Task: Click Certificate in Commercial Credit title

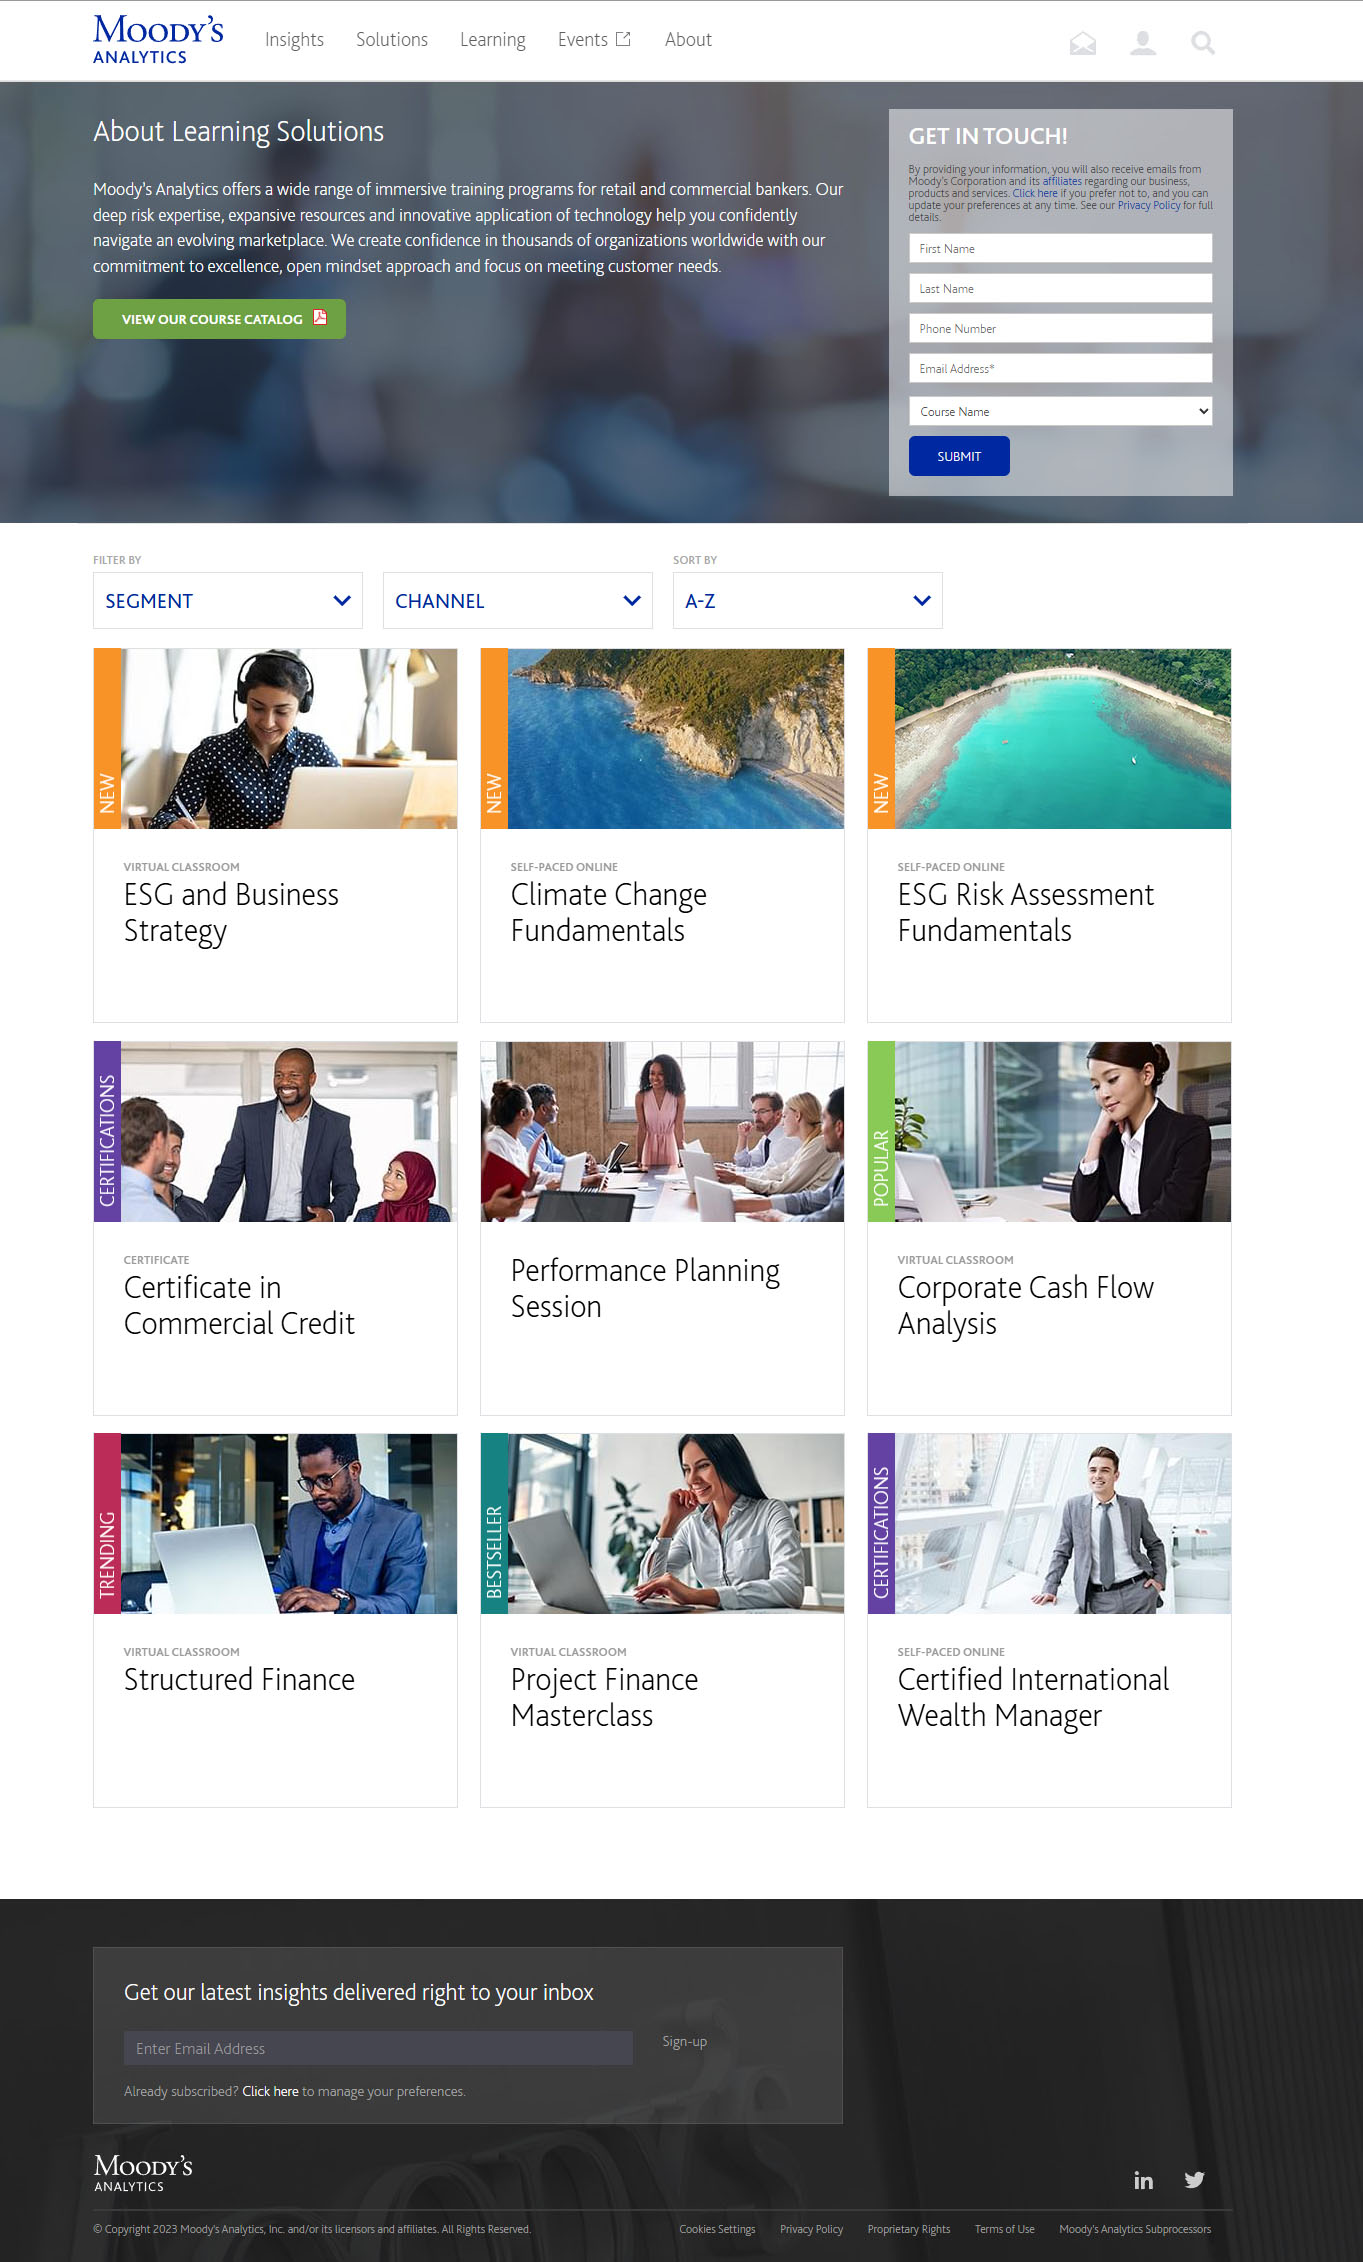Action: click(x=239, y=1306)
